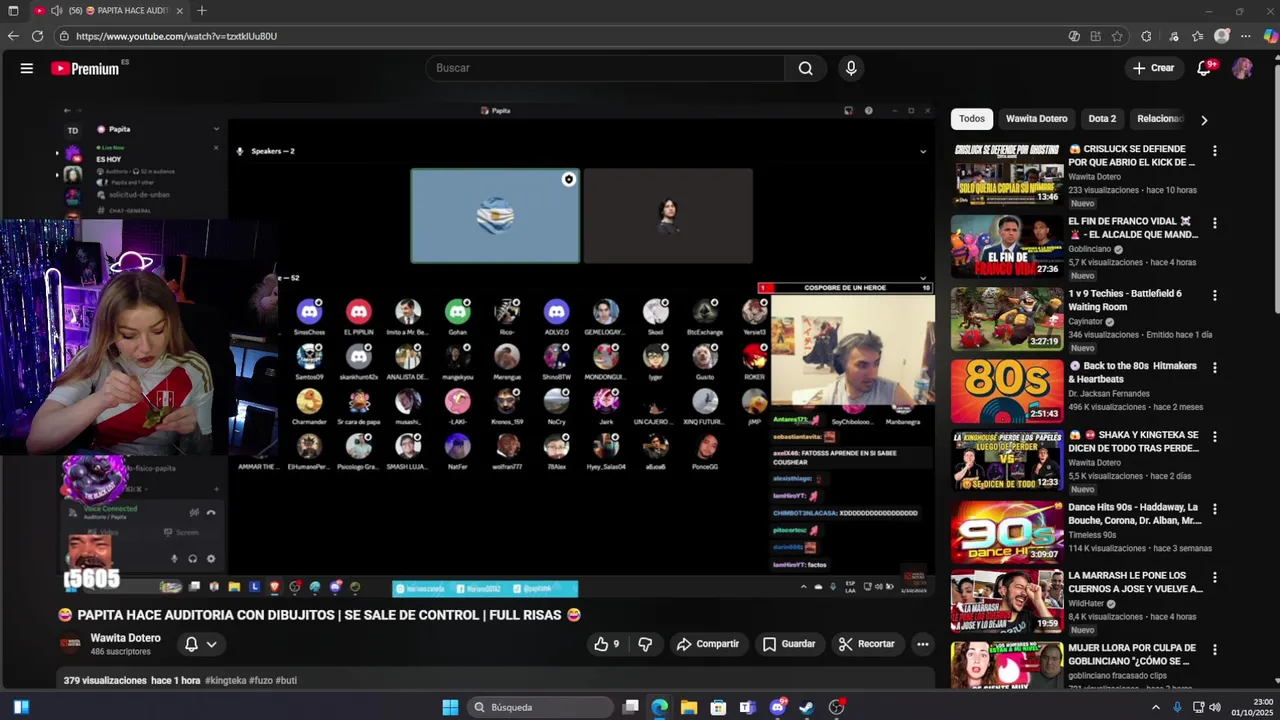Screen dimensions: 1280x720
Task: Mute the tab audio speaker icon
Action: pos(56,10)
